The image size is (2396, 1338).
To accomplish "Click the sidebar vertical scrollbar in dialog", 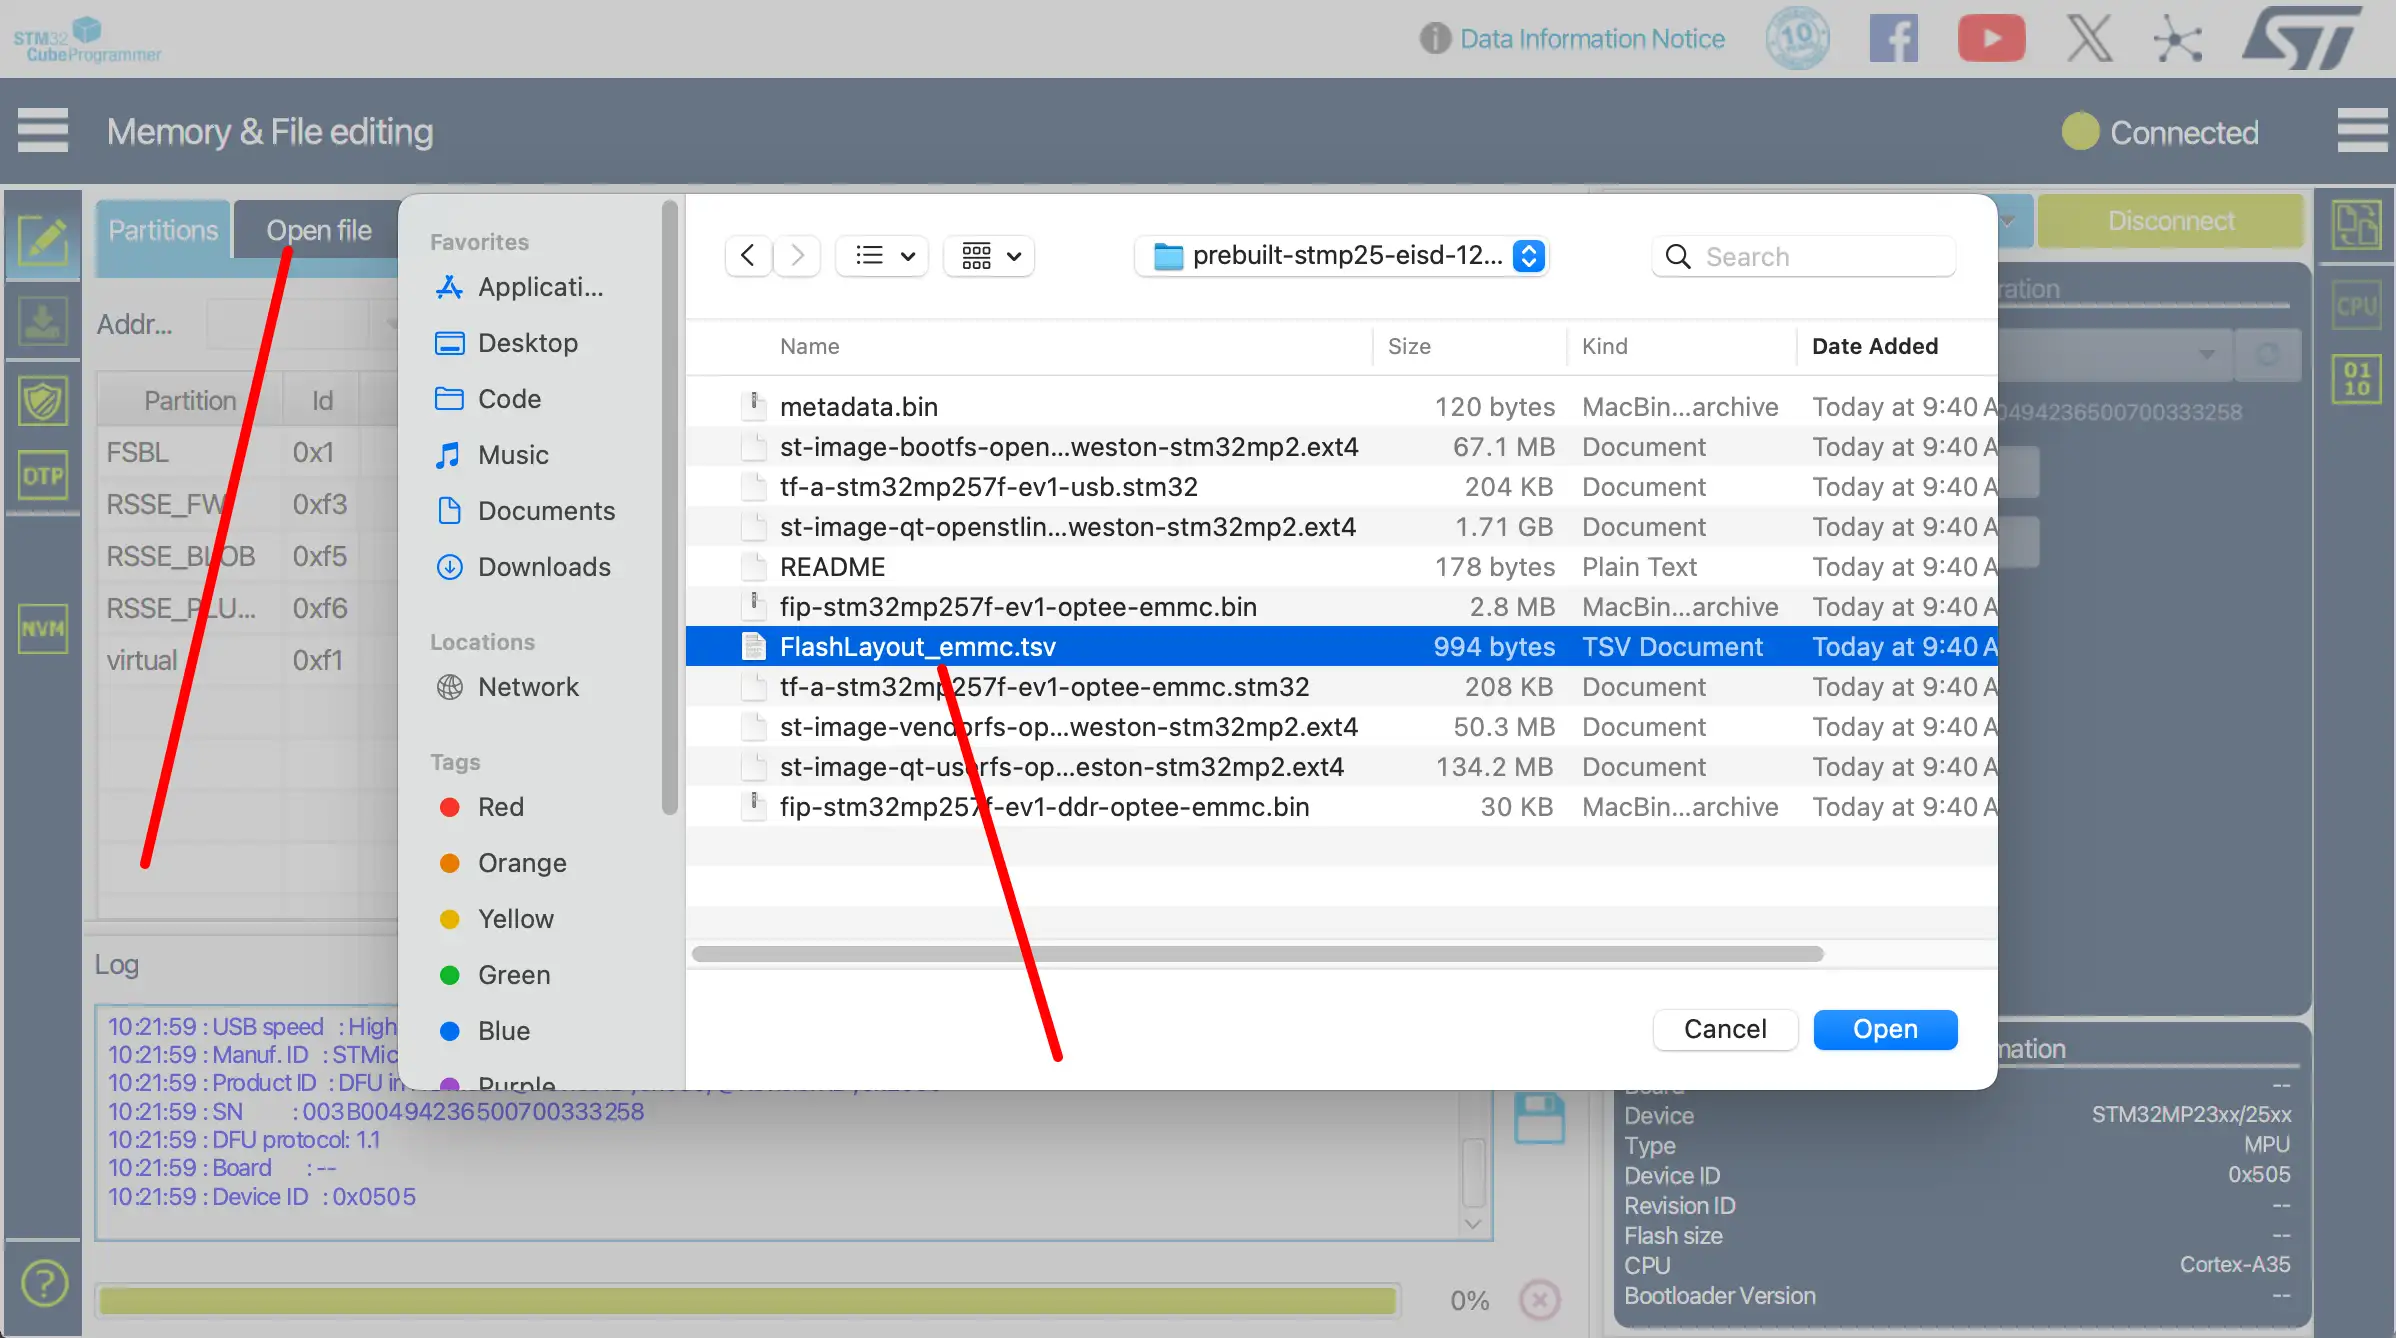I will tap(669, 508).
